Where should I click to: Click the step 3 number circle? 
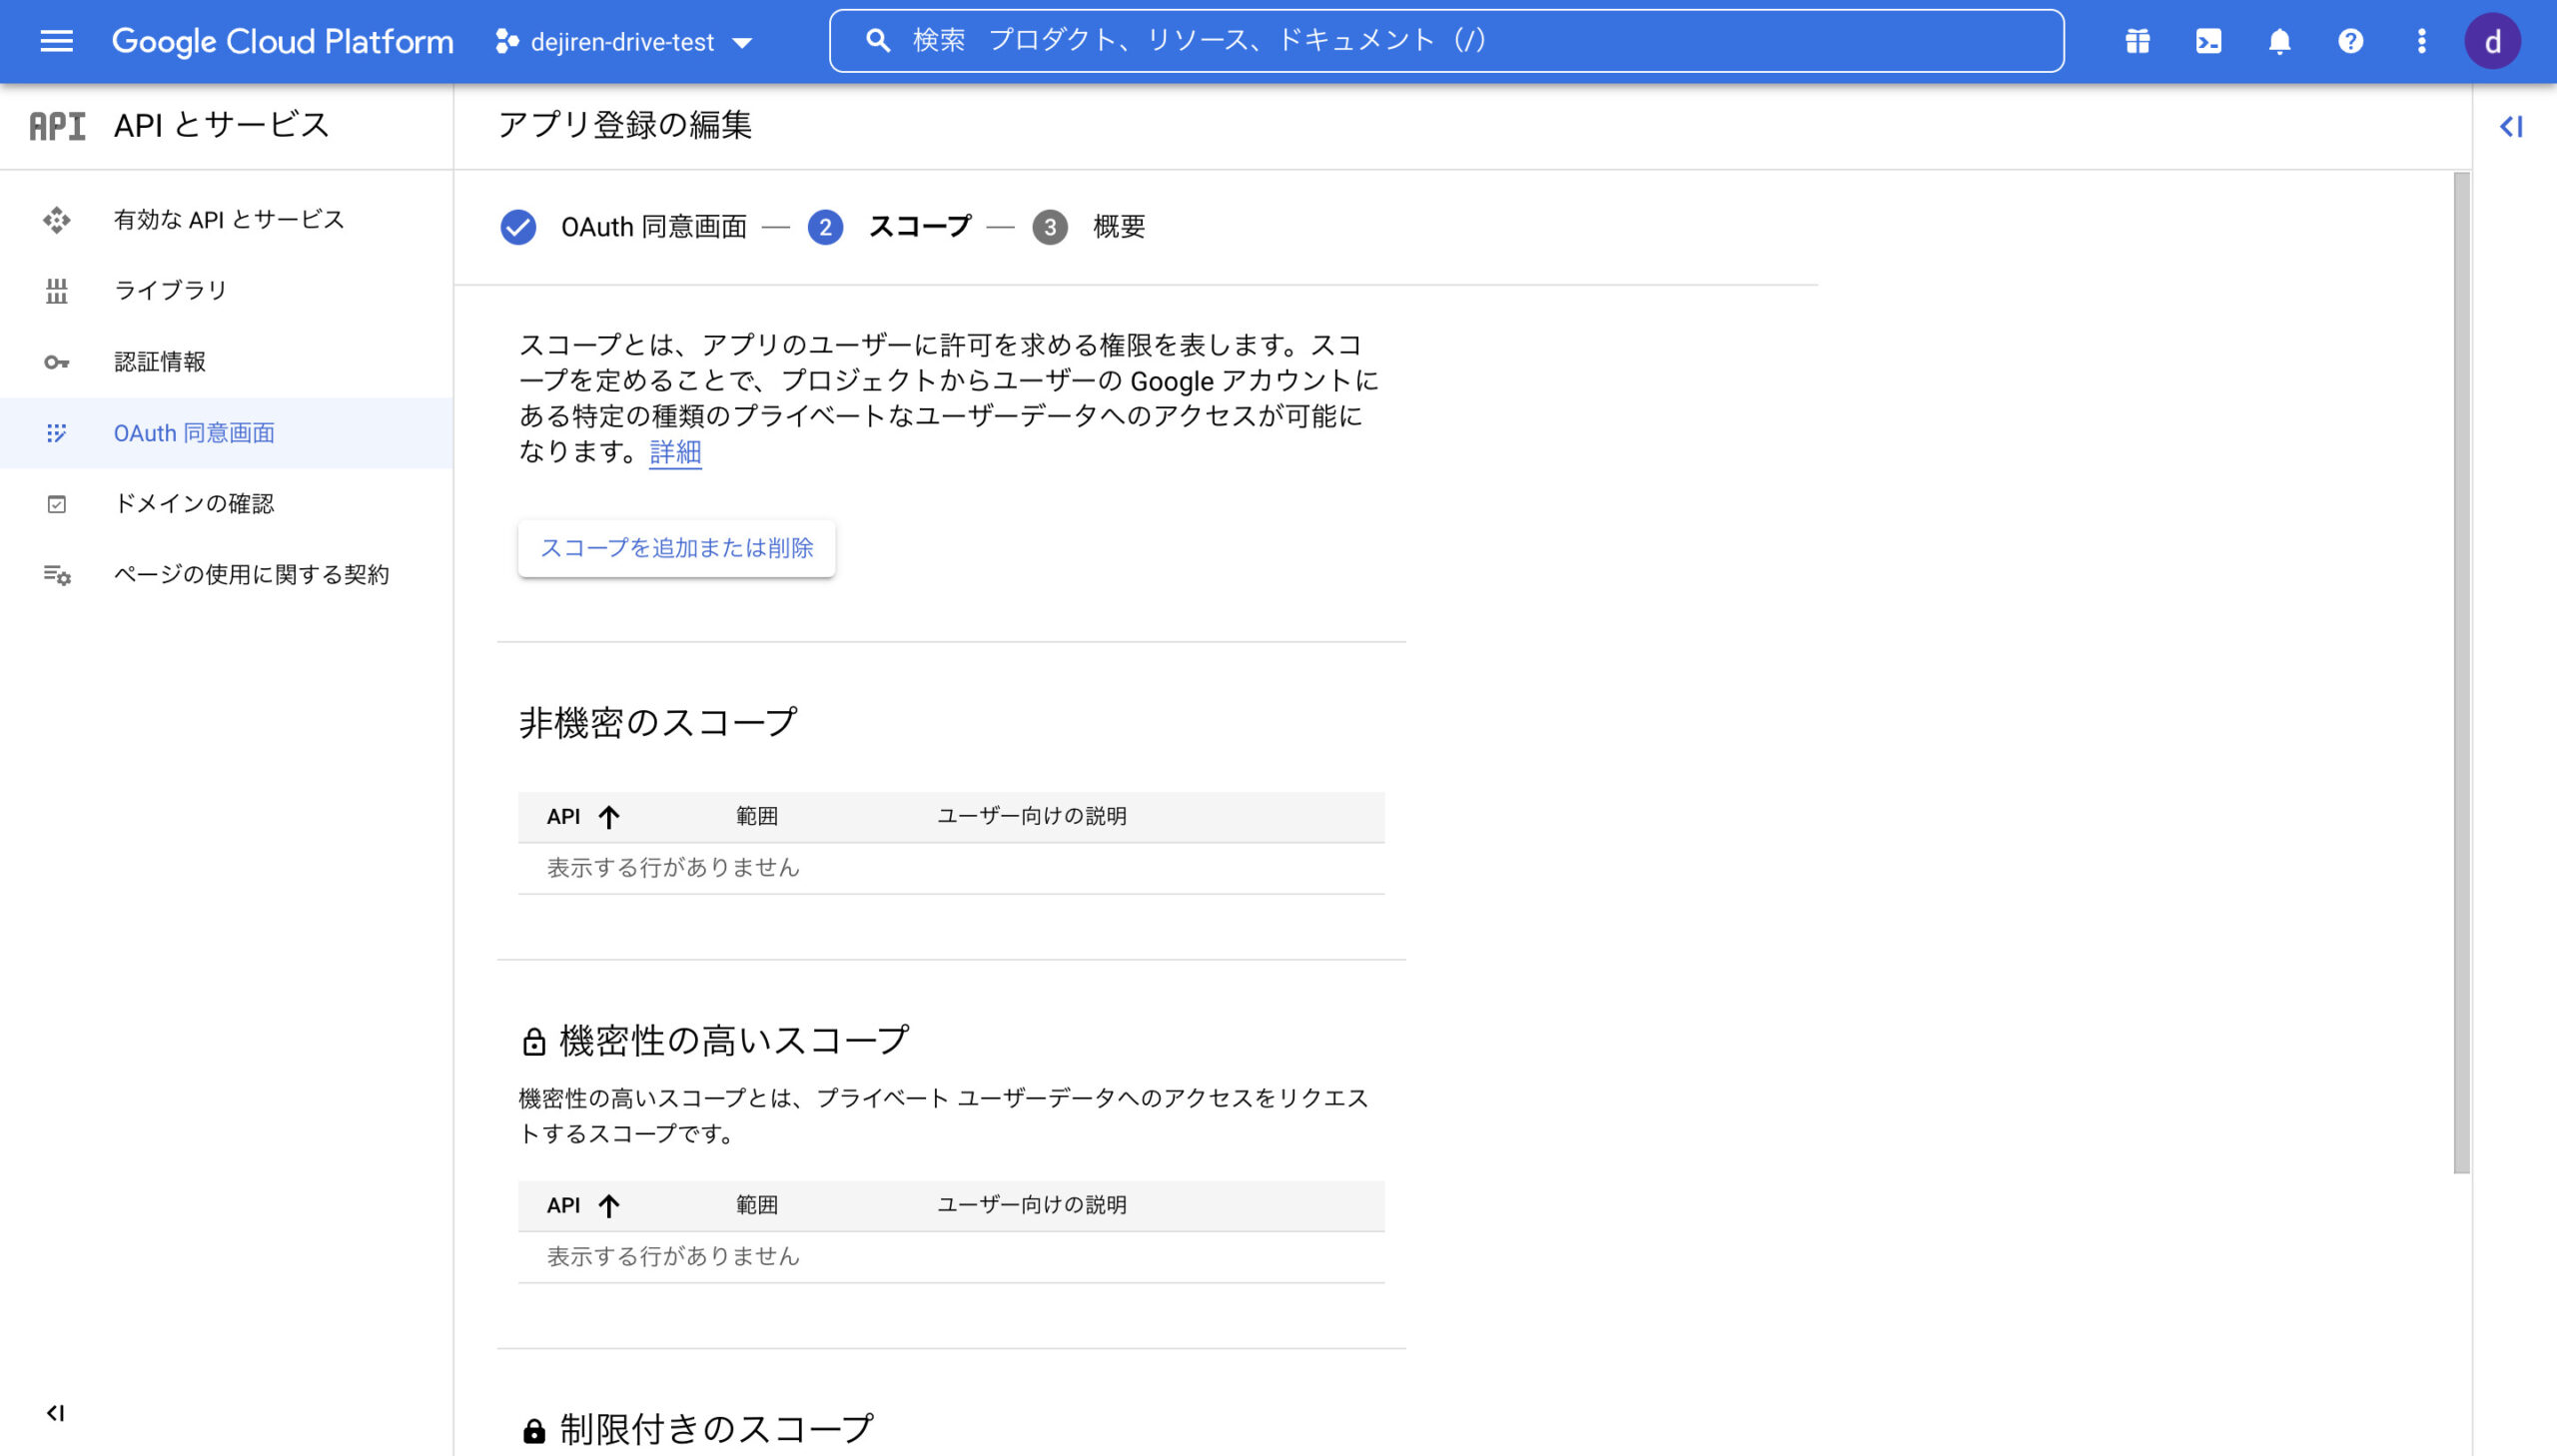pyautogui.click(x=1049, y=228)
